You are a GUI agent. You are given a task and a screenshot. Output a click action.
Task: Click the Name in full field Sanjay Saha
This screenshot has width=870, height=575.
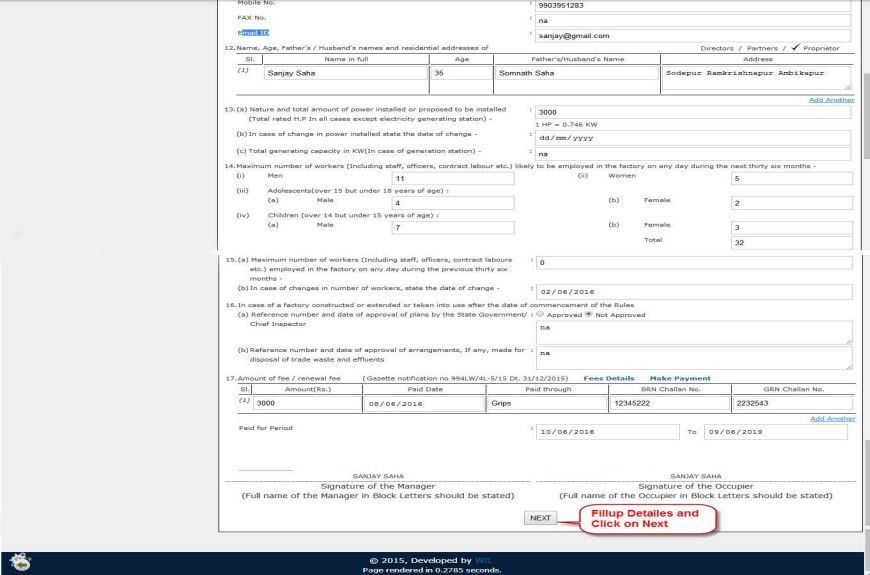pyautogui.click(x=346, y=73)
